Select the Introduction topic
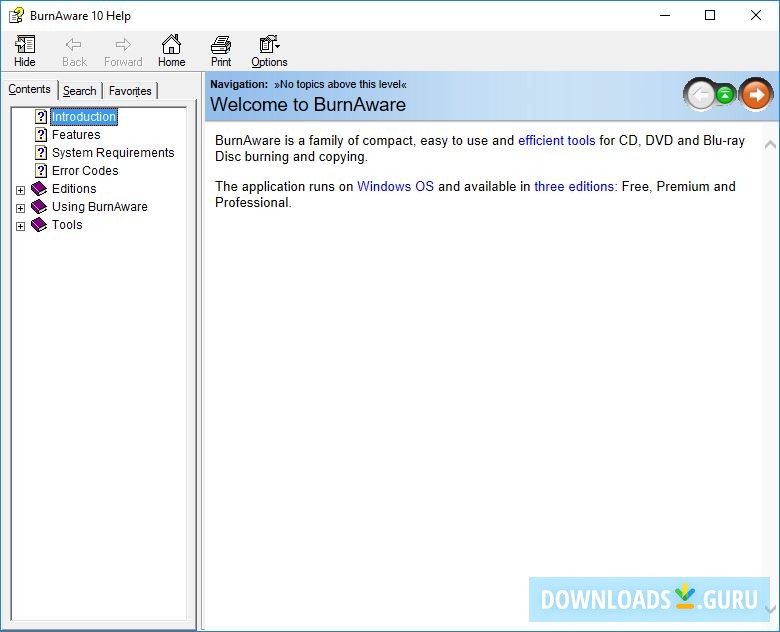The width and height of the screenshot is (780, 632). [84, 117]
